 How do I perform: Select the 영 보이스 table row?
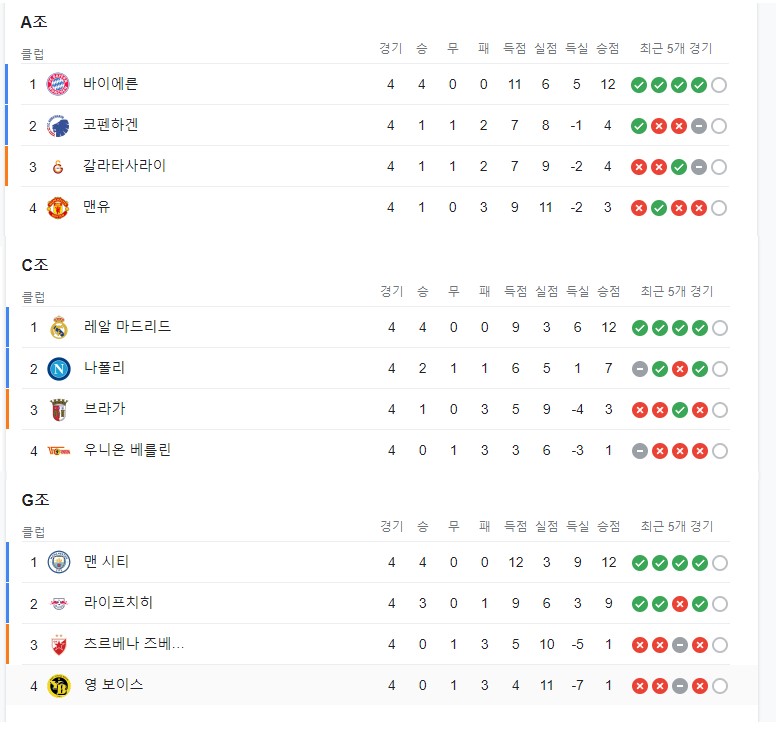click(382, 686)
